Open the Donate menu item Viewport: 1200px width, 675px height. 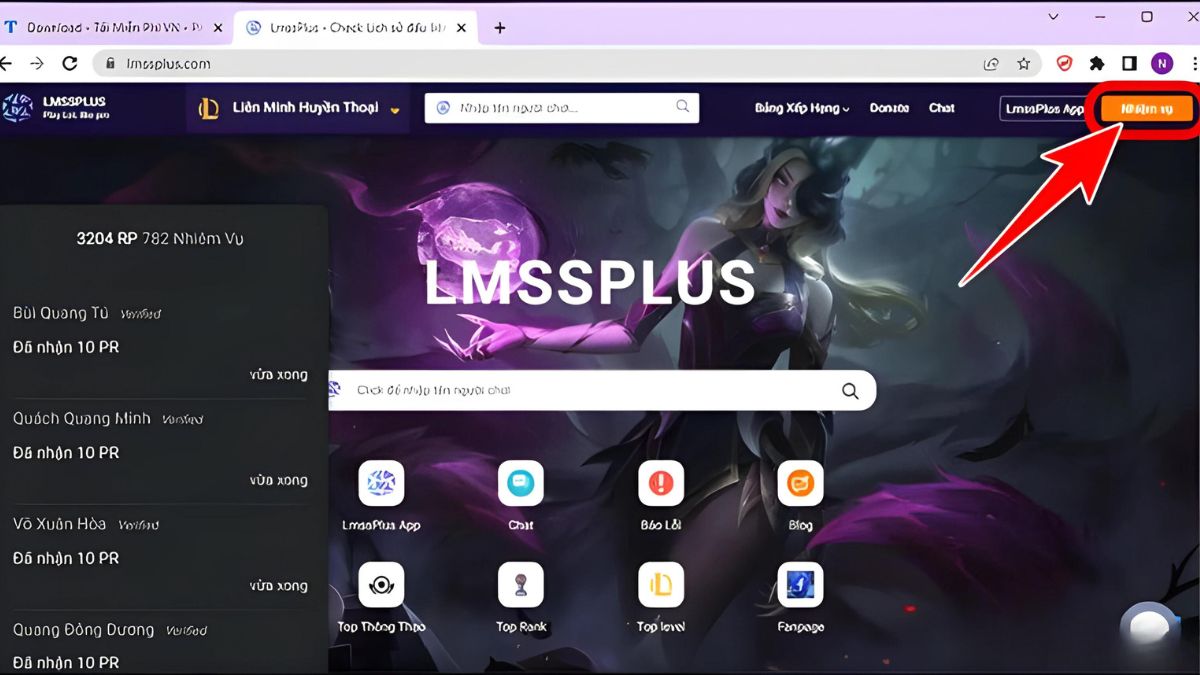tap(889, 107)
